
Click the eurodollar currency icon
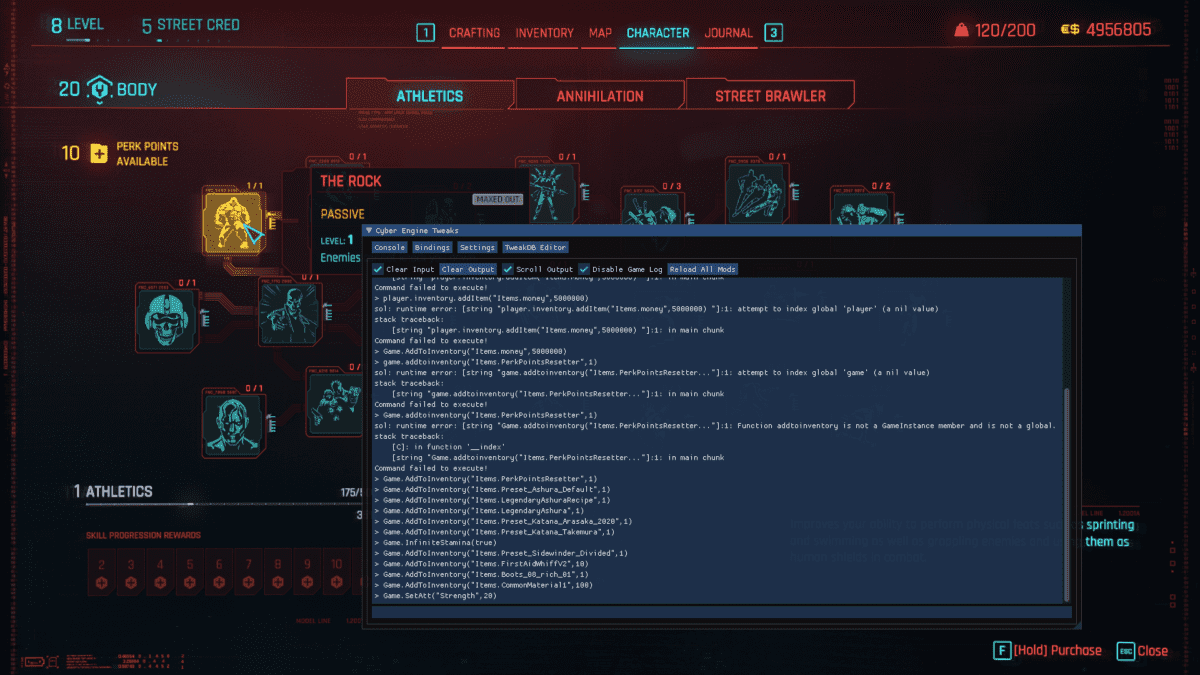click(1070, 31)
